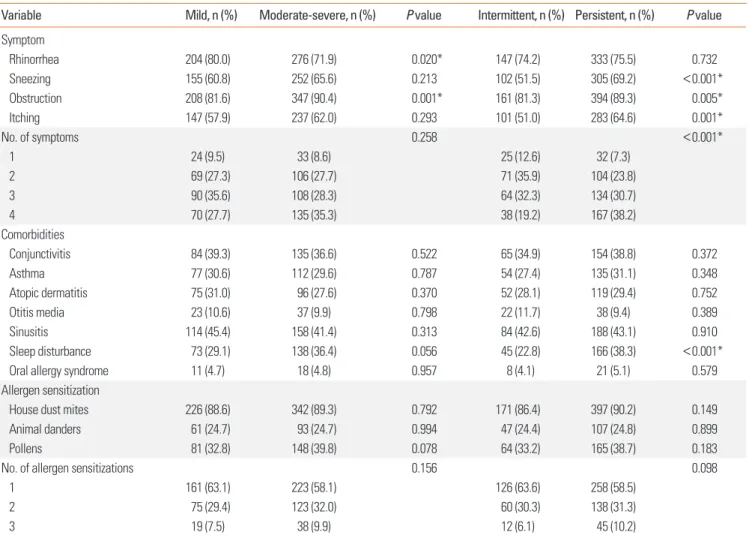Select the 'Symptom' section label
This screenshot has width=749, height=538.
tap(23, 40)
